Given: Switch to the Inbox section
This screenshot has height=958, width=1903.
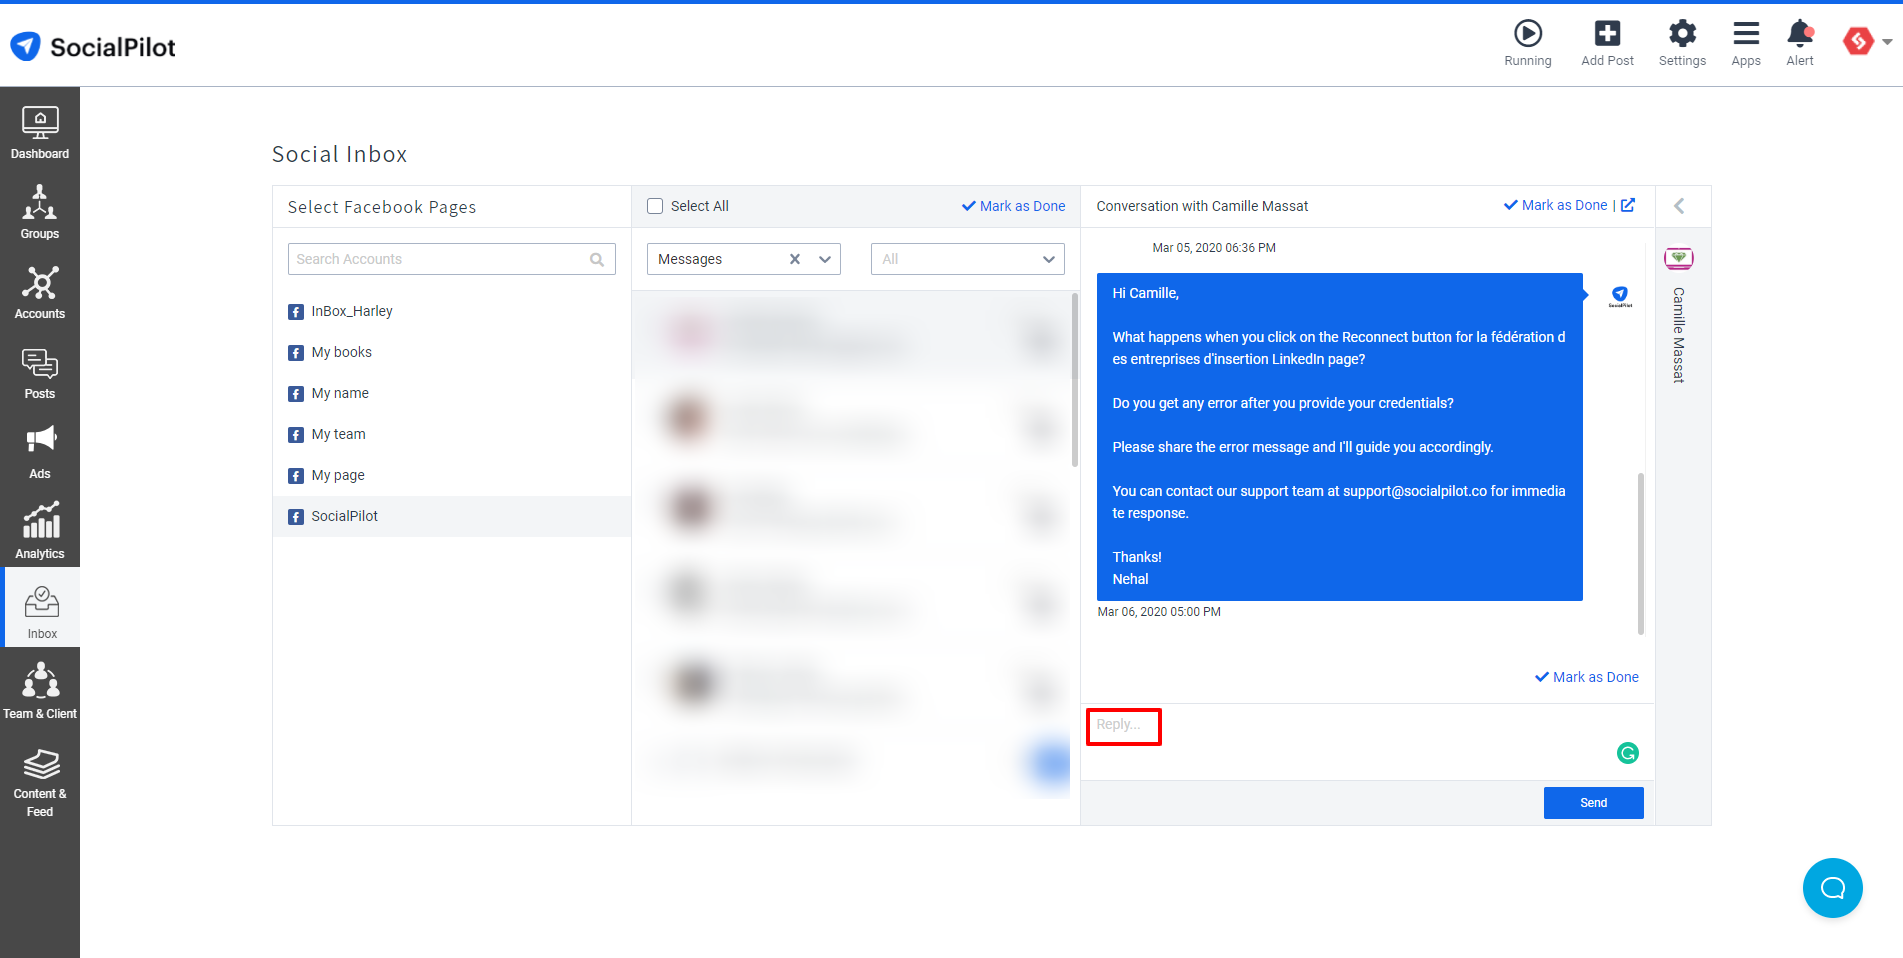Looking at the screenshot, I should 41,607.
